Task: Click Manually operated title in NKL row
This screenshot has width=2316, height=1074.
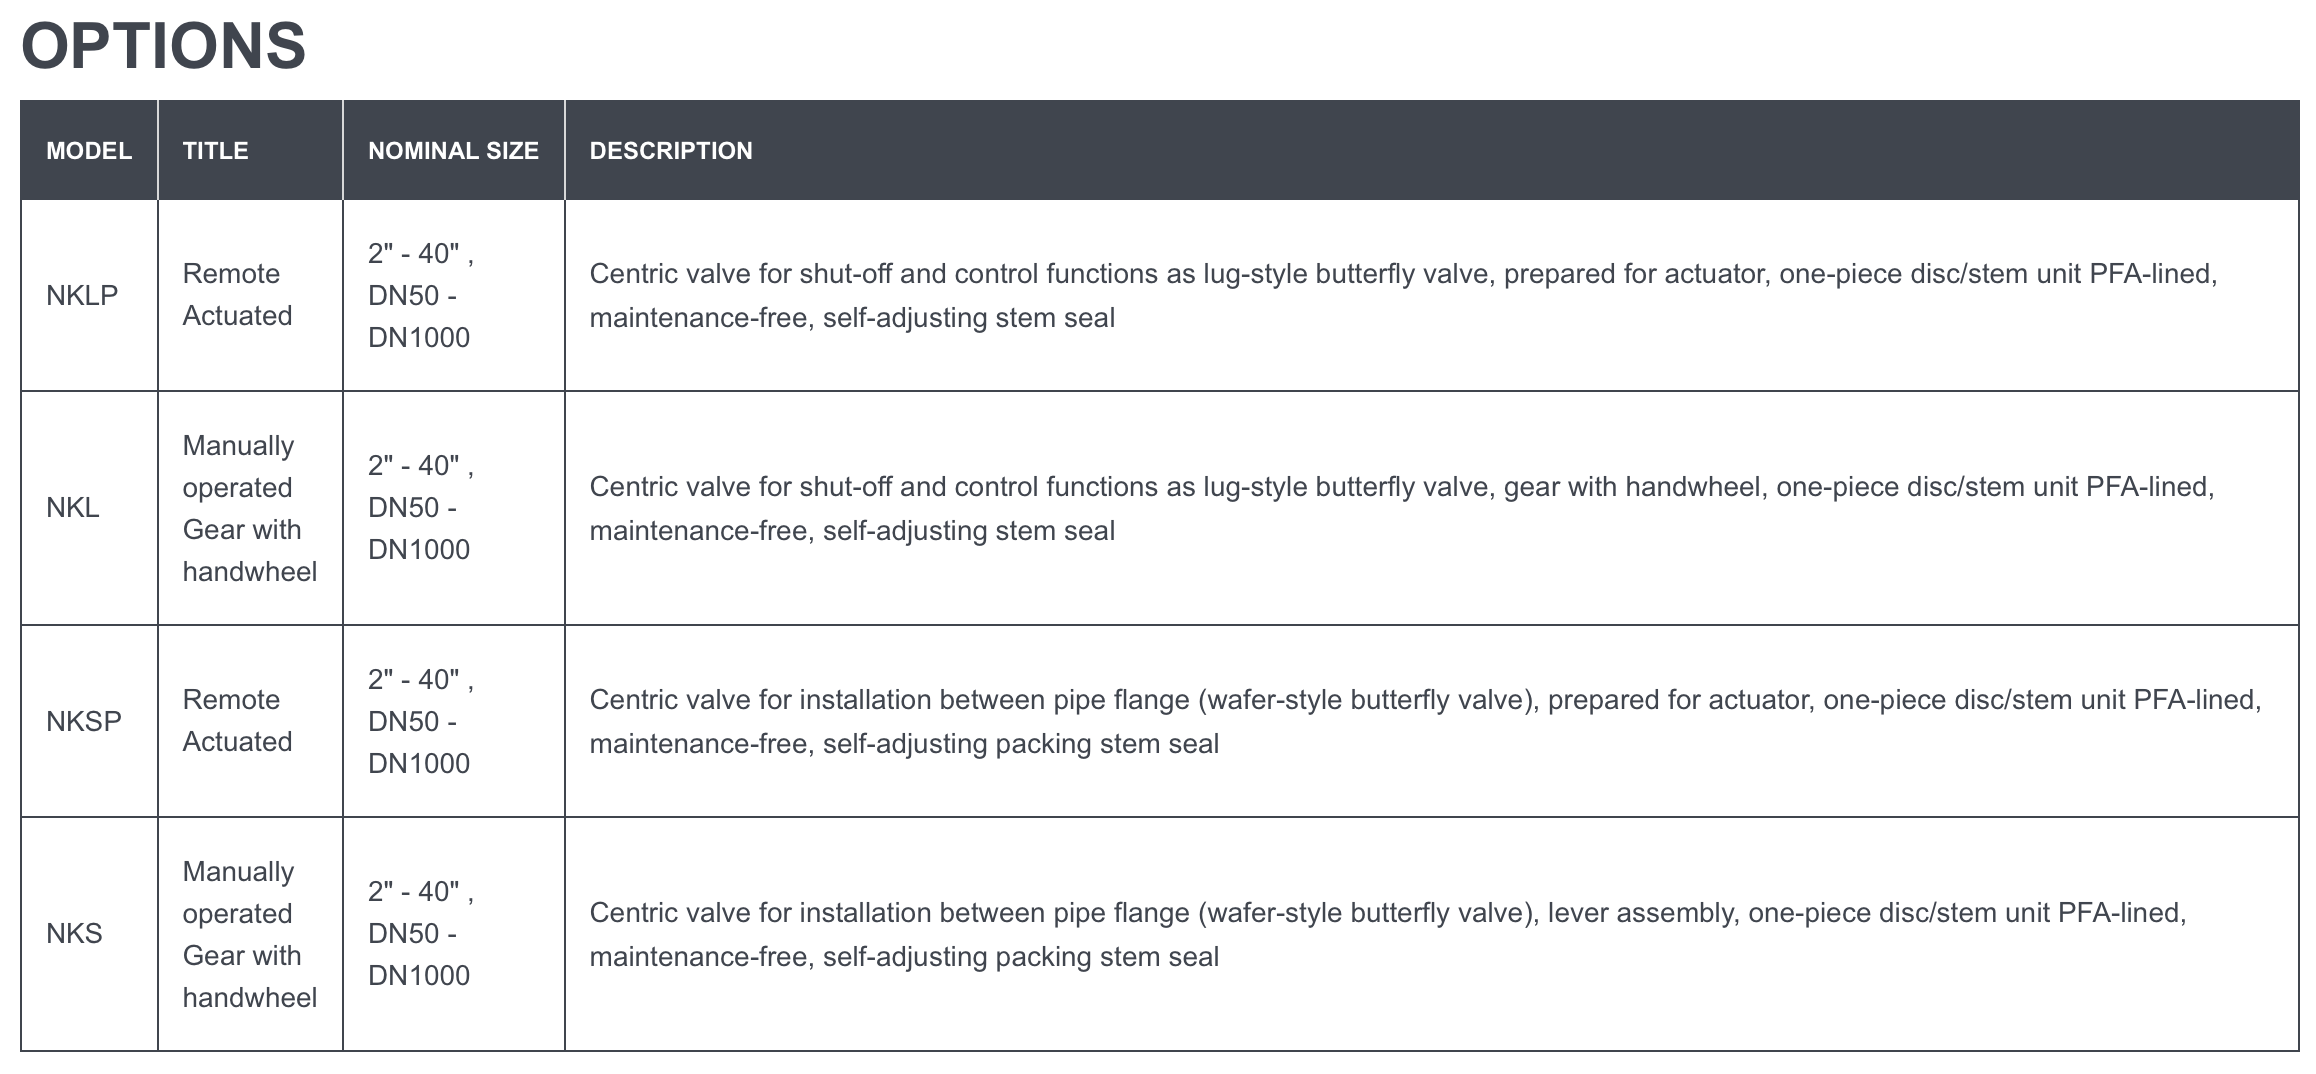Action: pyautogui.click(x=249, y=508)
